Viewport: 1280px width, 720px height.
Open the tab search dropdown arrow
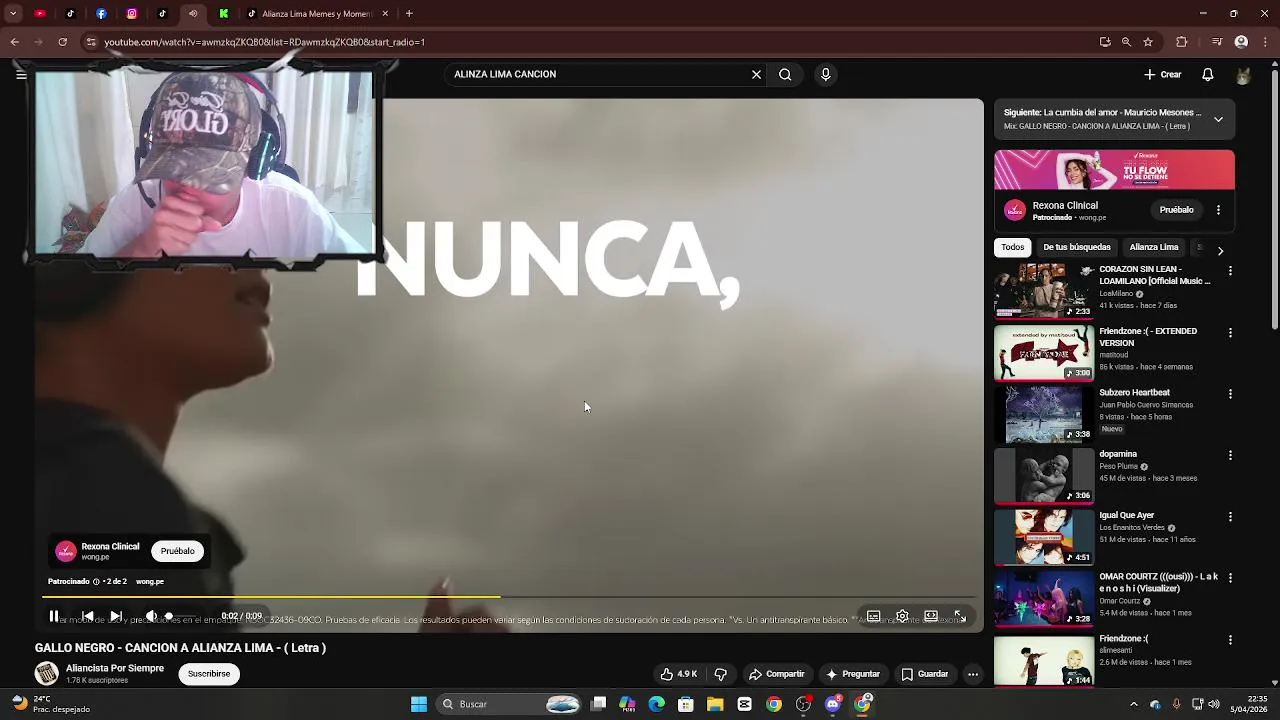(13, 14)
